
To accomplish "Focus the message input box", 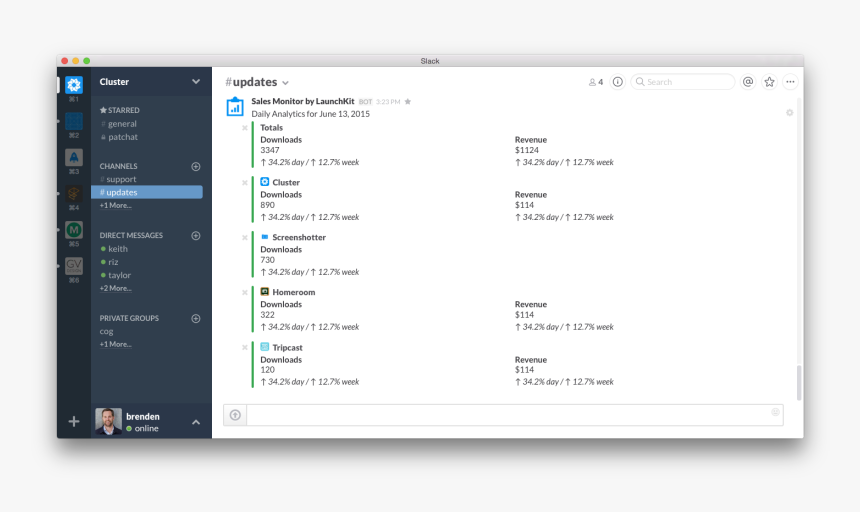I will 514,415.
